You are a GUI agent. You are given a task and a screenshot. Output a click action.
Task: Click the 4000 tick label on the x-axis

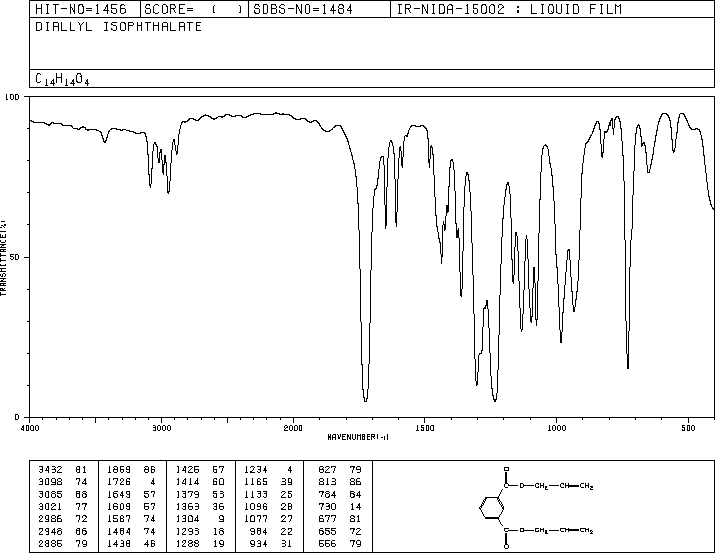click(x=30, y=428)
